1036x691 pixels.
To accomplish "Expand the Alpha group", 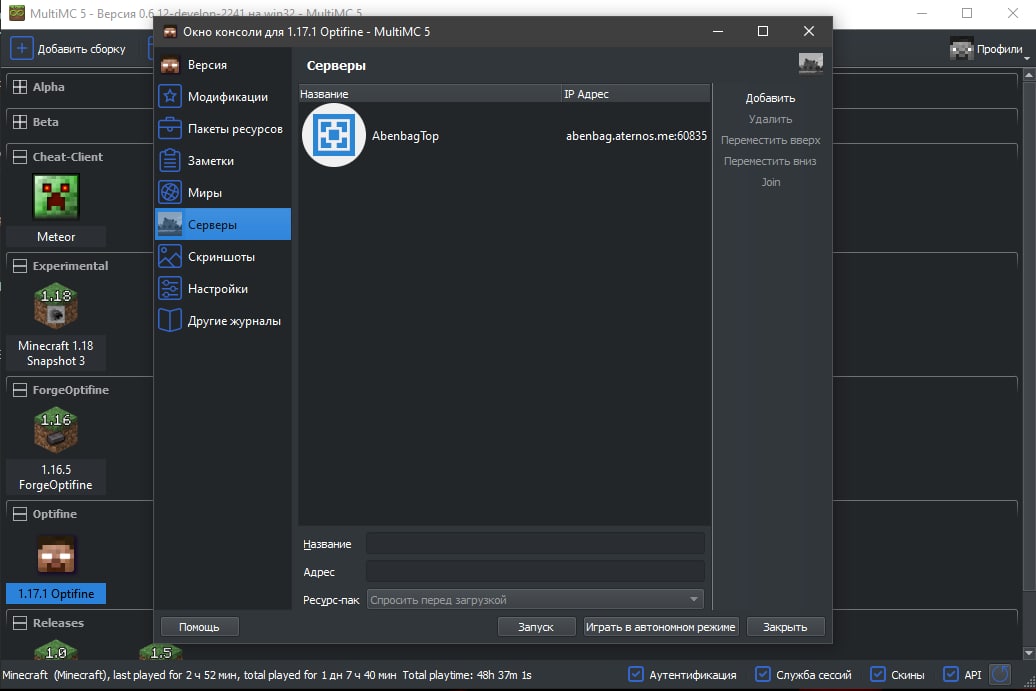I will (x=20, y=87).
